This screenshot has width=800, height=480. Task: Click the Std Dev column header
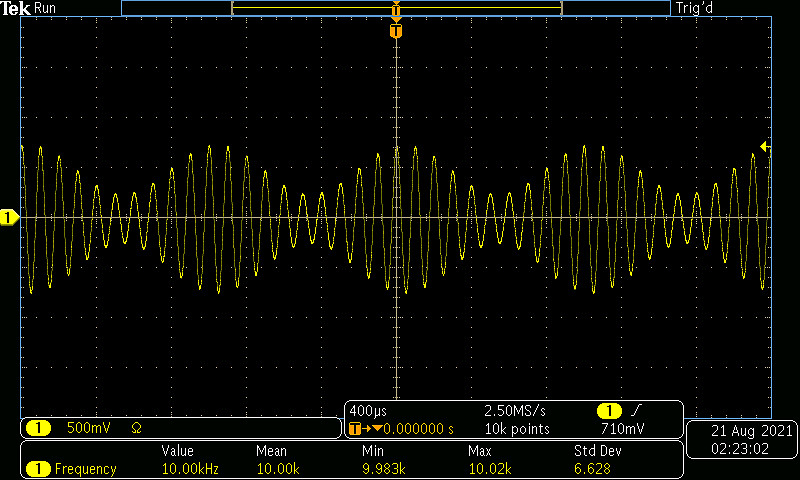click(x=597, y=451)
